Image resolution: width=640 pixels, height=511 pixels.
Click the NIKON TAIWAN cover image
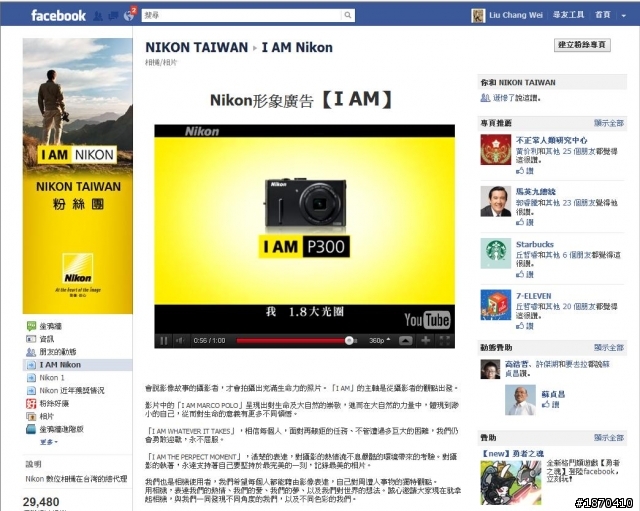click(x=78, y=176)
